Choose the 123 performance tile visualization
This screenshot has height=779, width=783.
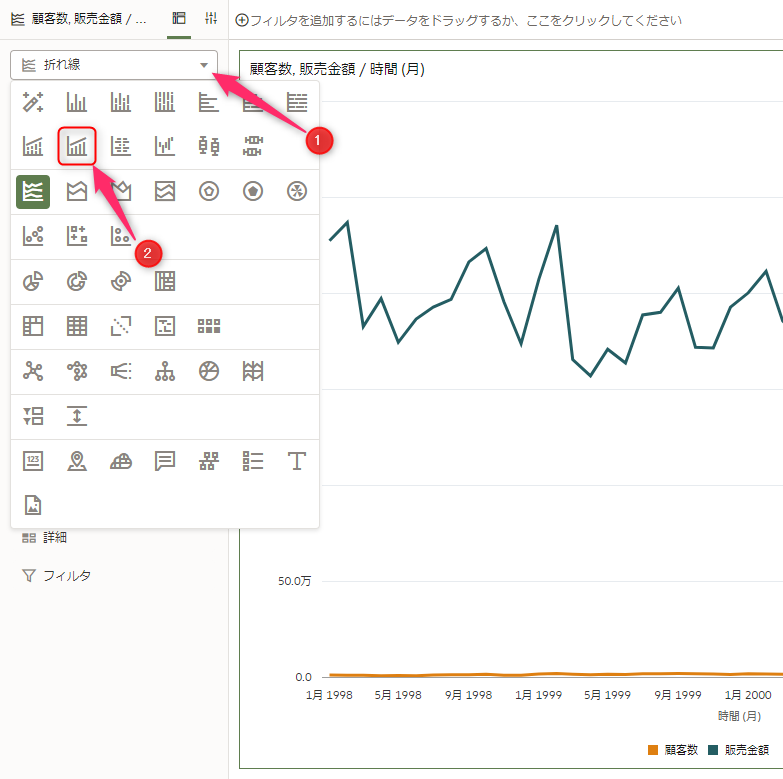33,461
